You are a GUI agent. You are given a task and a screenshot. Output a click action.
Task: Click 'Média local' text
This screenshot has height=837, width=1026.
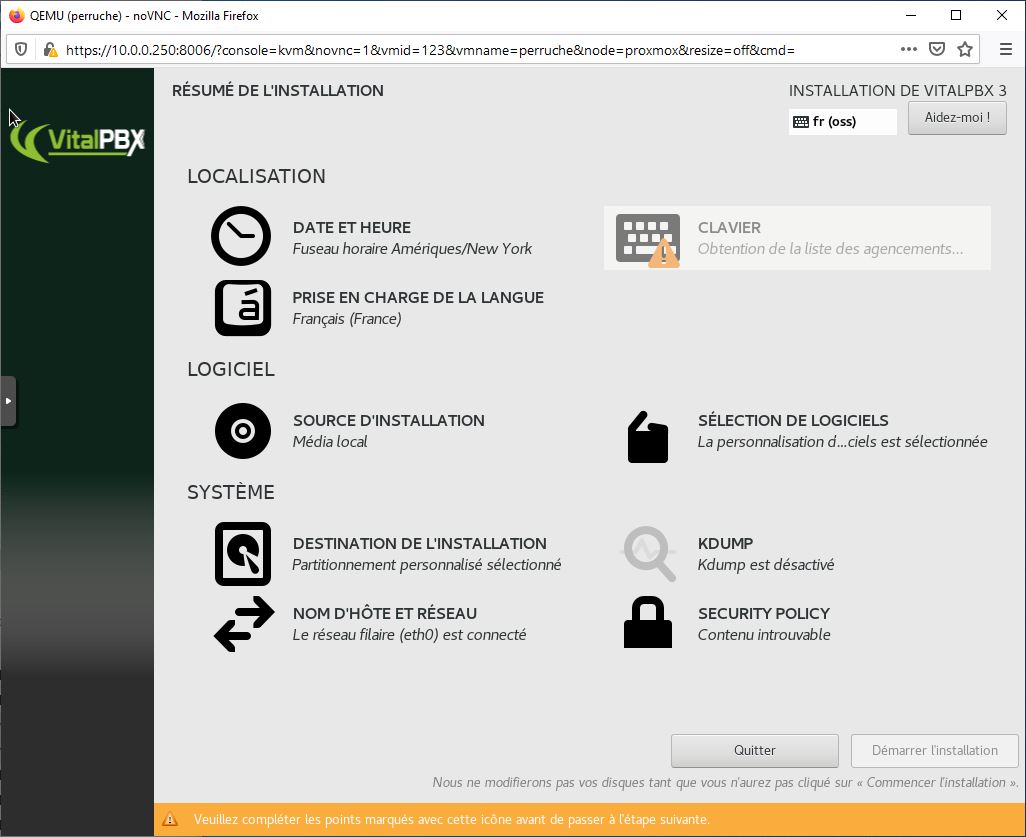(330, 442)
